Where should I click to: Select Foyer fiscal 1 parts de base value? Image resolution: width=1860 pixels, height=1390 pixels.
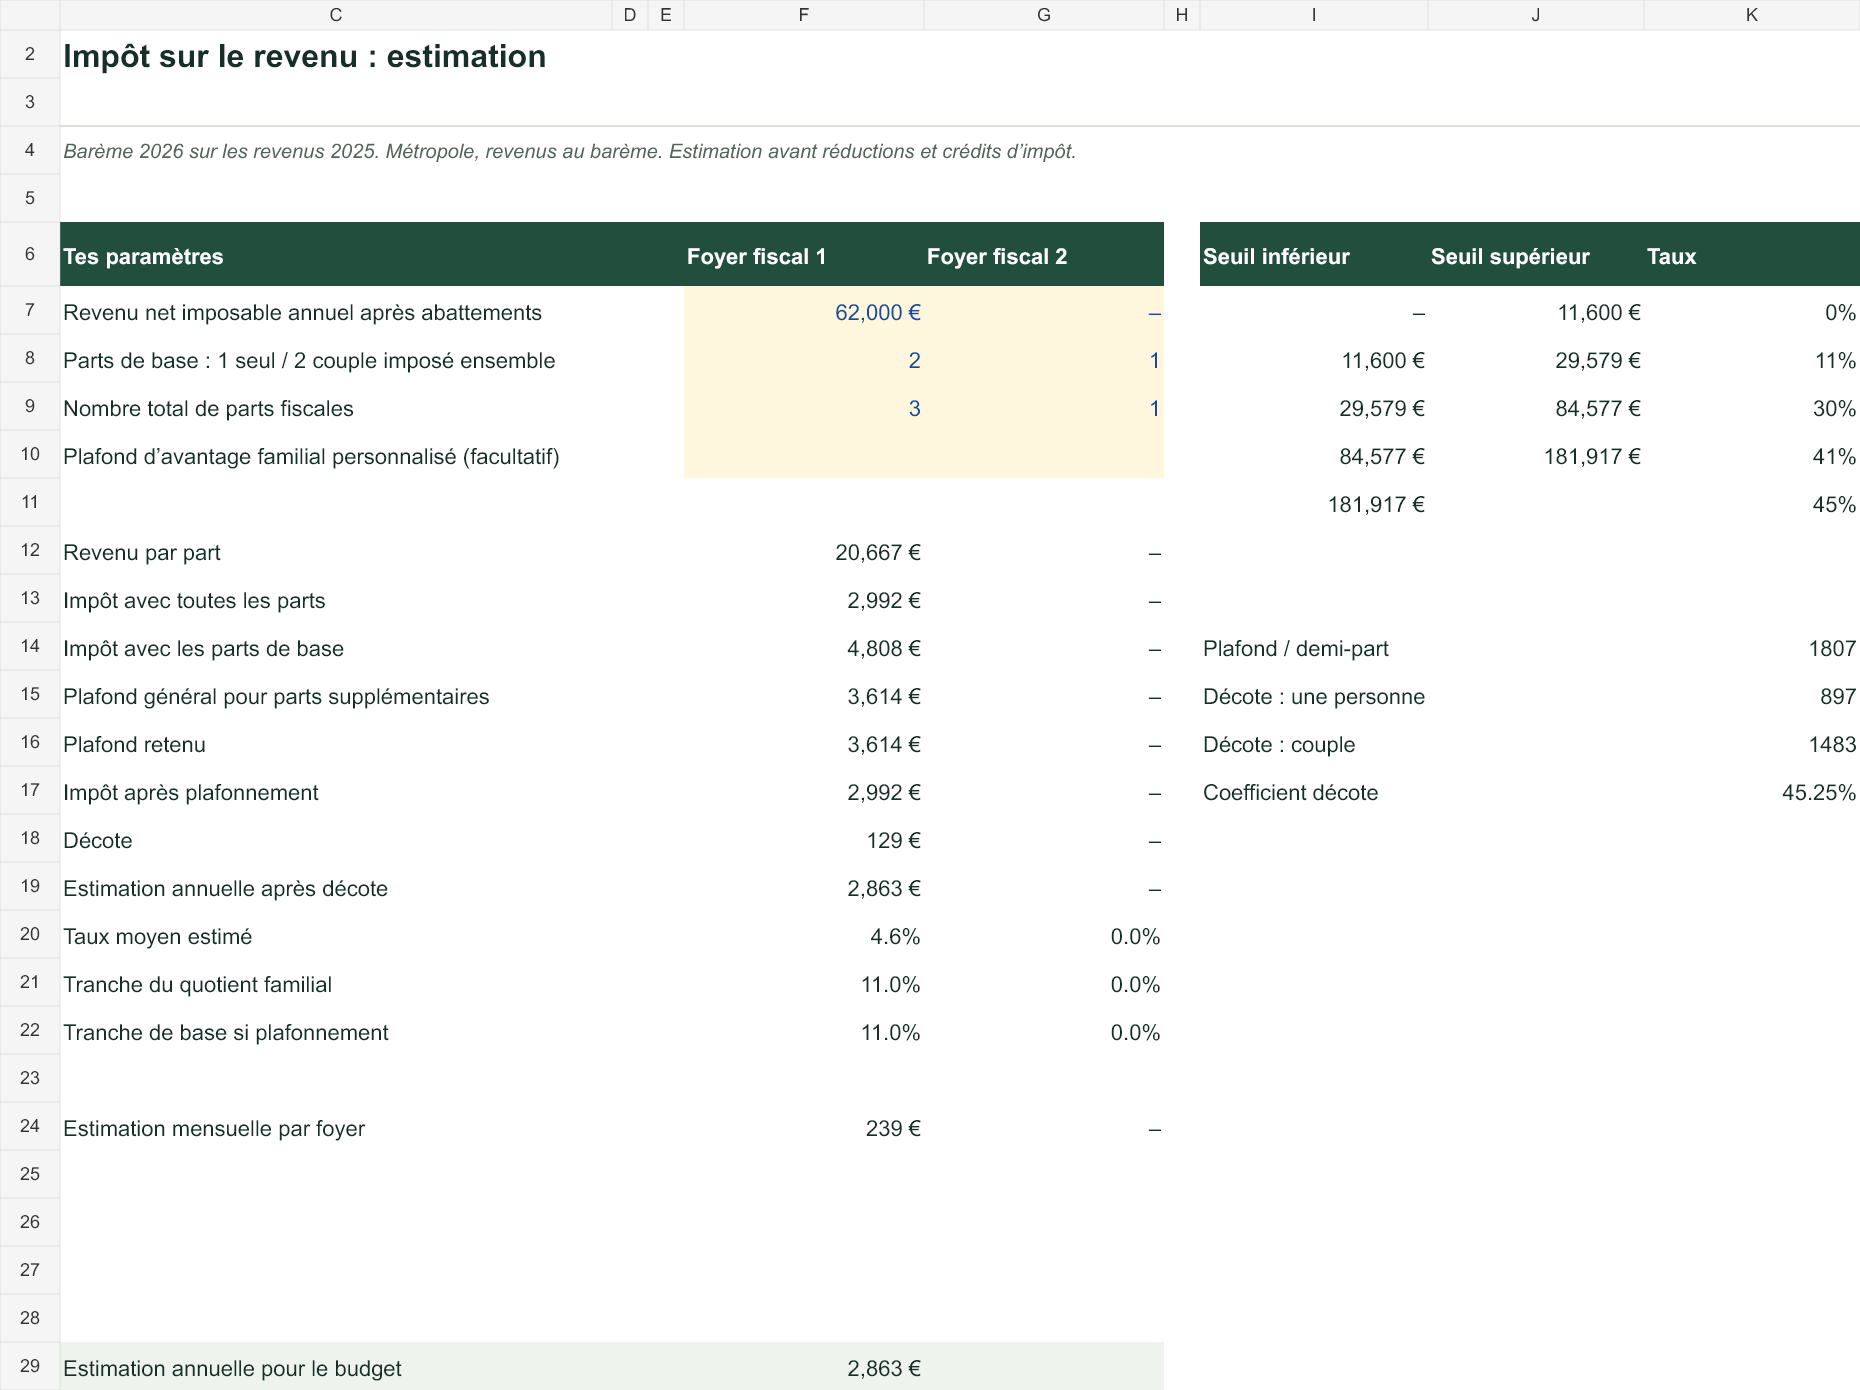(x=804, y=360)
